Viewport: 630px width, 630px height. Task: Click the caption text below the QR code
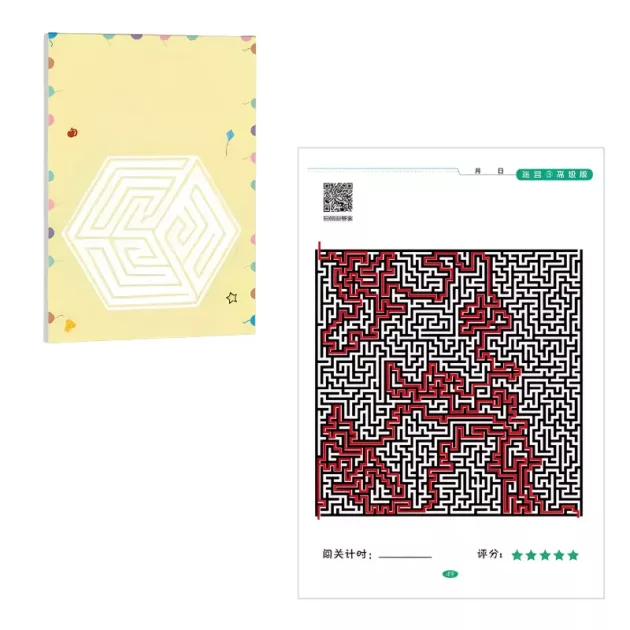click(338, 219)
